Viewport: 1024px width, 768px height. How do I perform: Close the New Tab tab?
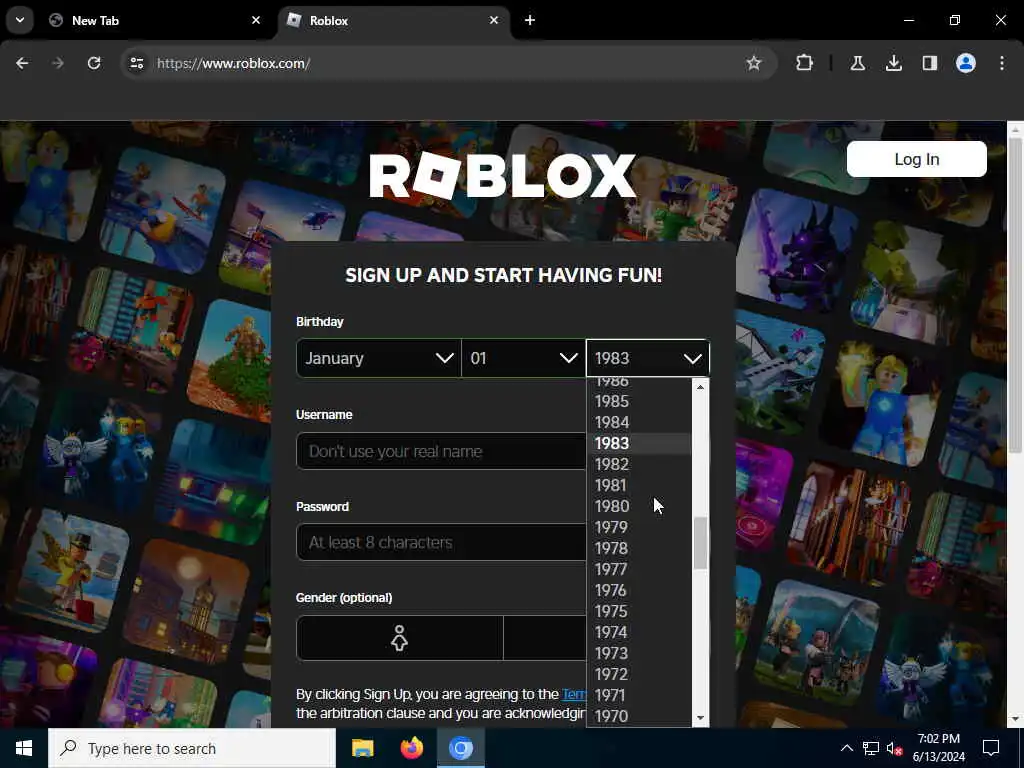[256, 20]
